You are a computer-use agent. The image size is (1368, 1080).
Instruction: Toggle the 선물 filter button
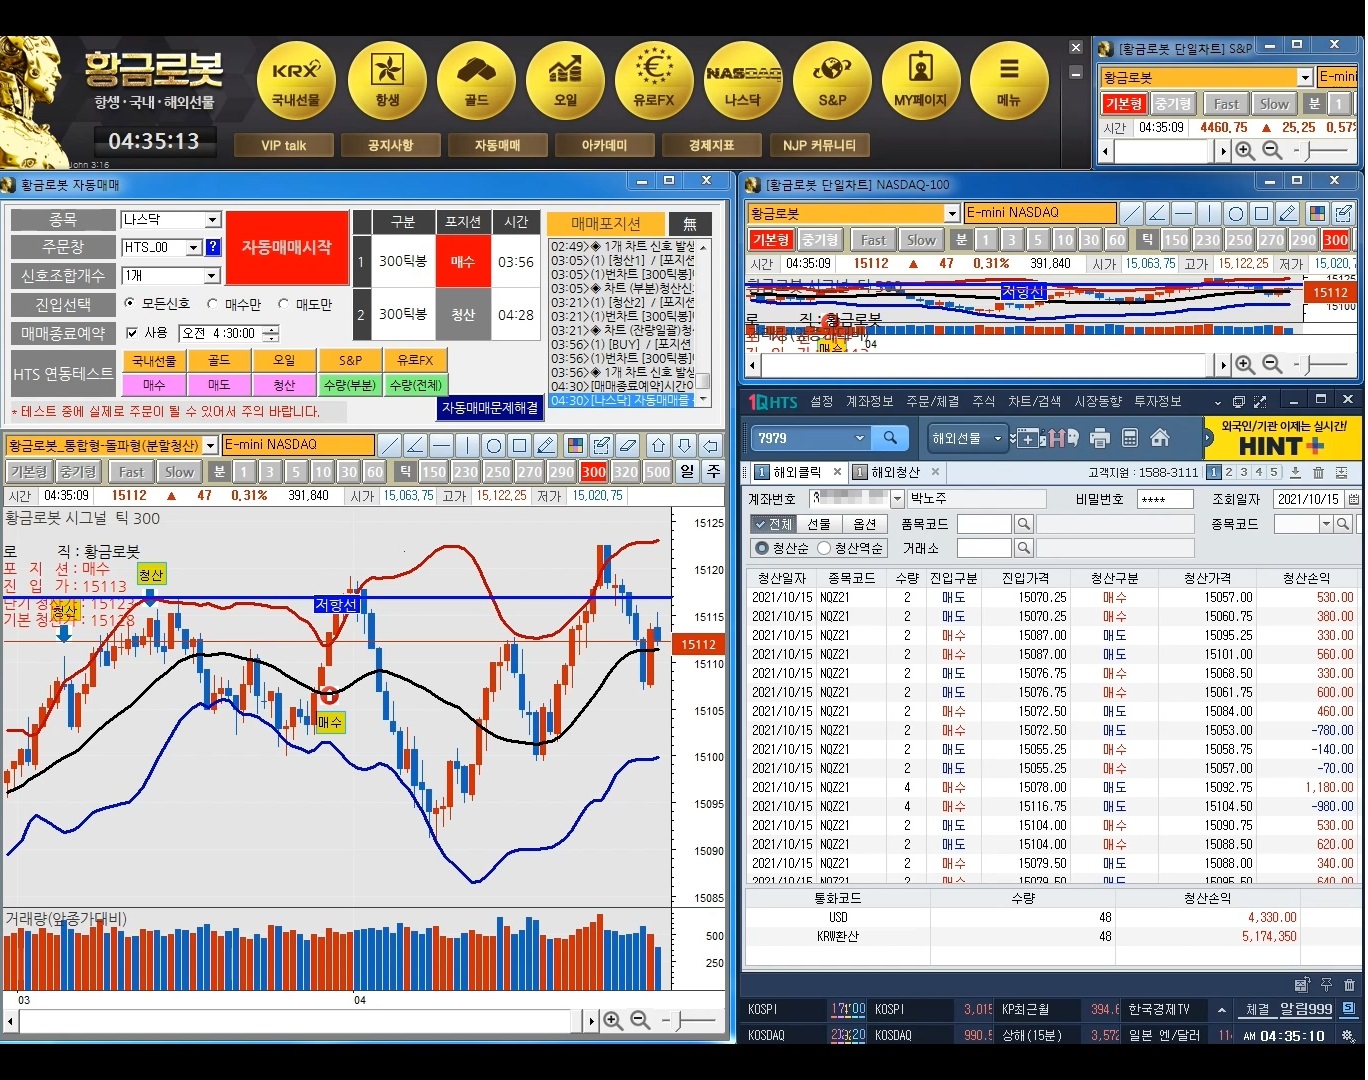point(819,524)
